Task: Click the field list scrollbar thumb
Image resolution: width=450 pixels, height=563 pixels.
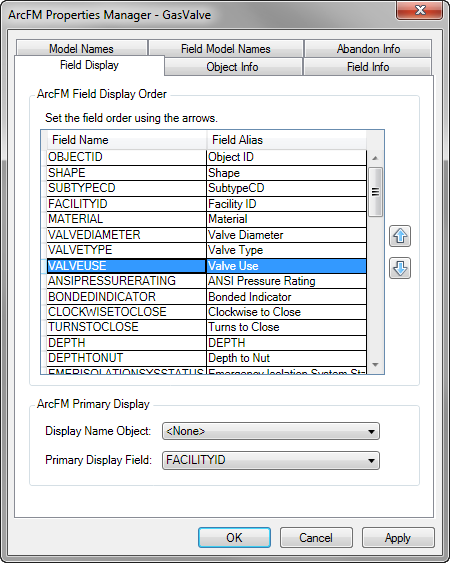Action: pos(375,192)
